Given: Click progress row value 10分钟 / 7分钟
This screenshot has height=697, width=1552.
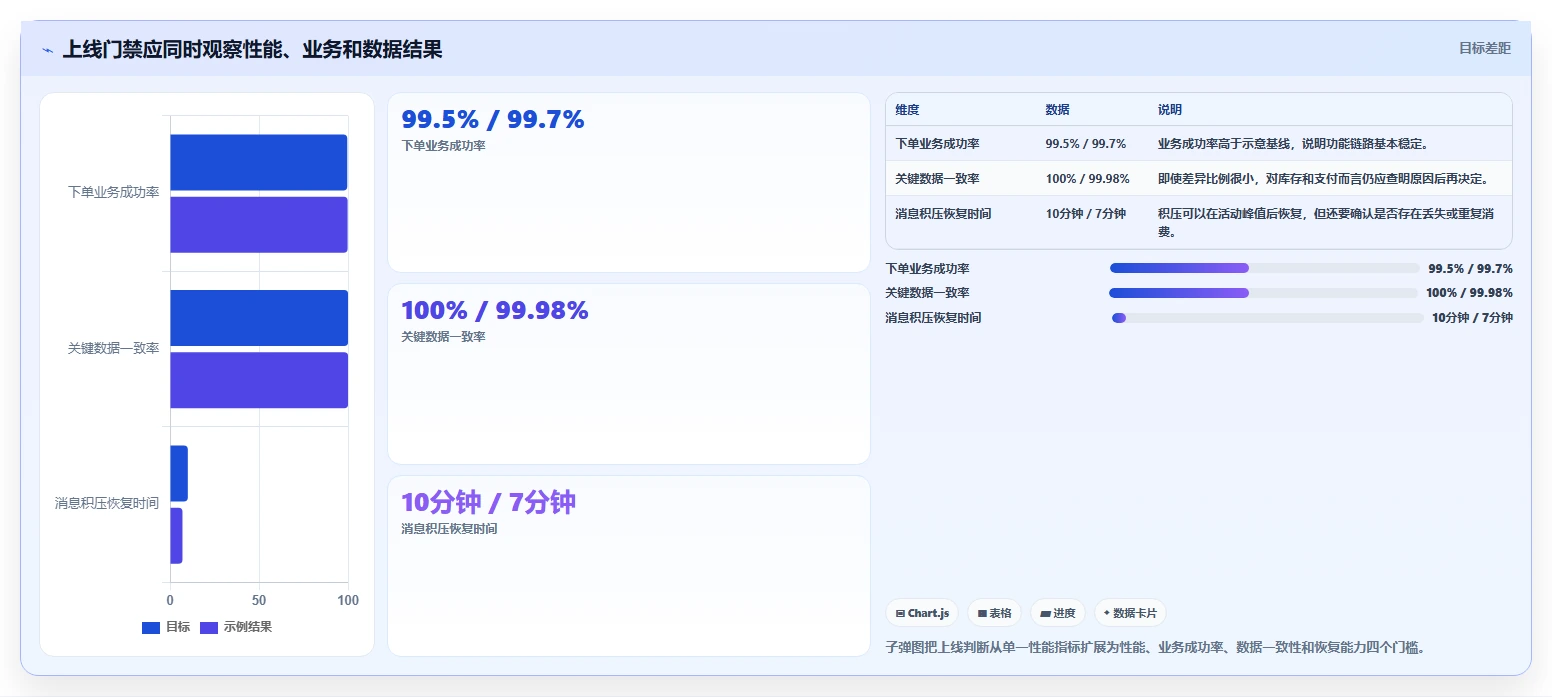Looking at the screenshot, I should click(1472, 318).
